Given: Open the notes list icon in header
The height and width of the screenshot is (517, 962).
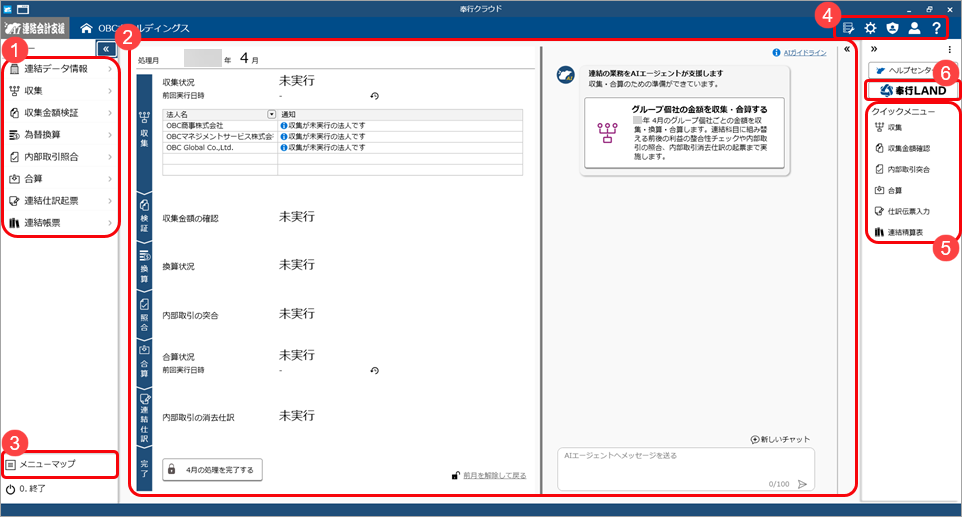Looking at the screenshot, I should click(x=848, y=28).
